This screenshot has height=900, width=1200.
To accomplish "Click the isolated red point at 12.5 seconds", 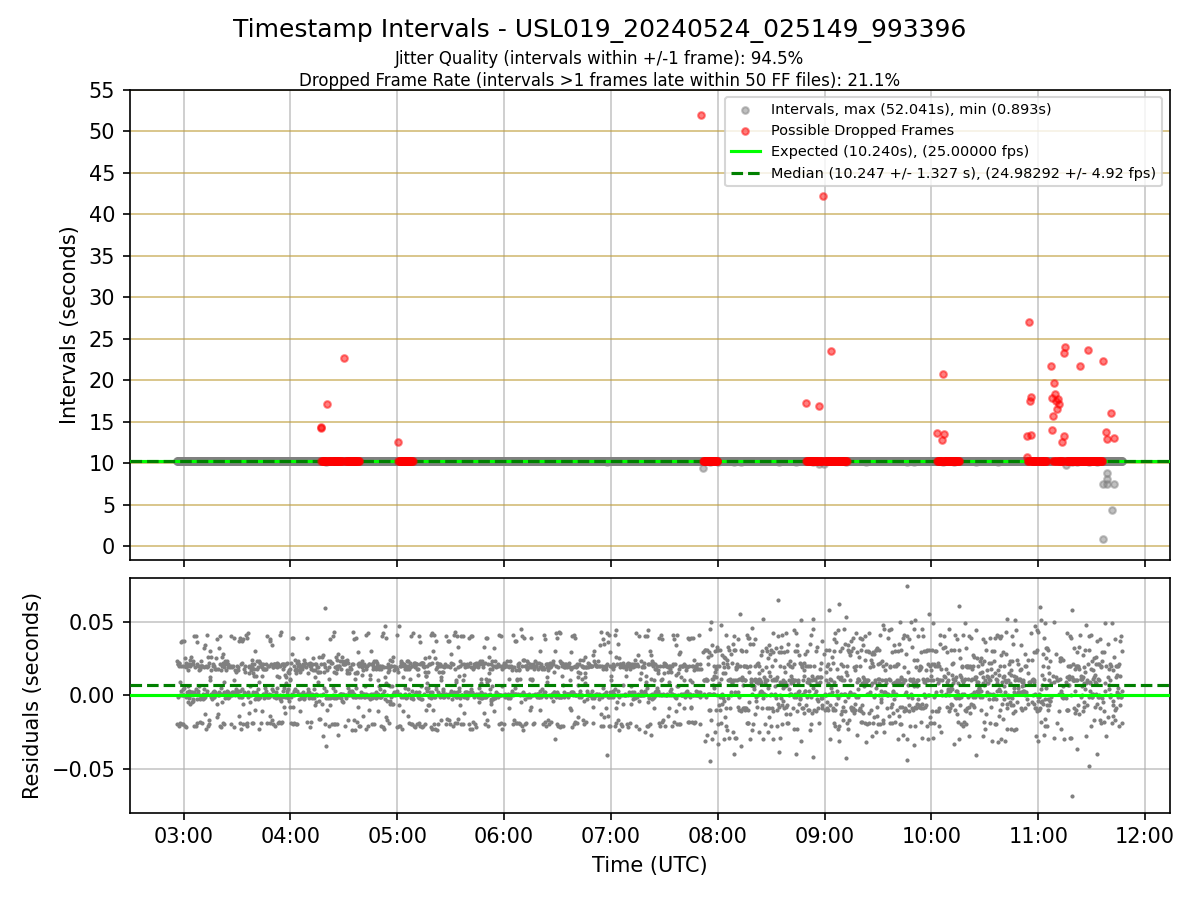I will (x=398, y=442).
